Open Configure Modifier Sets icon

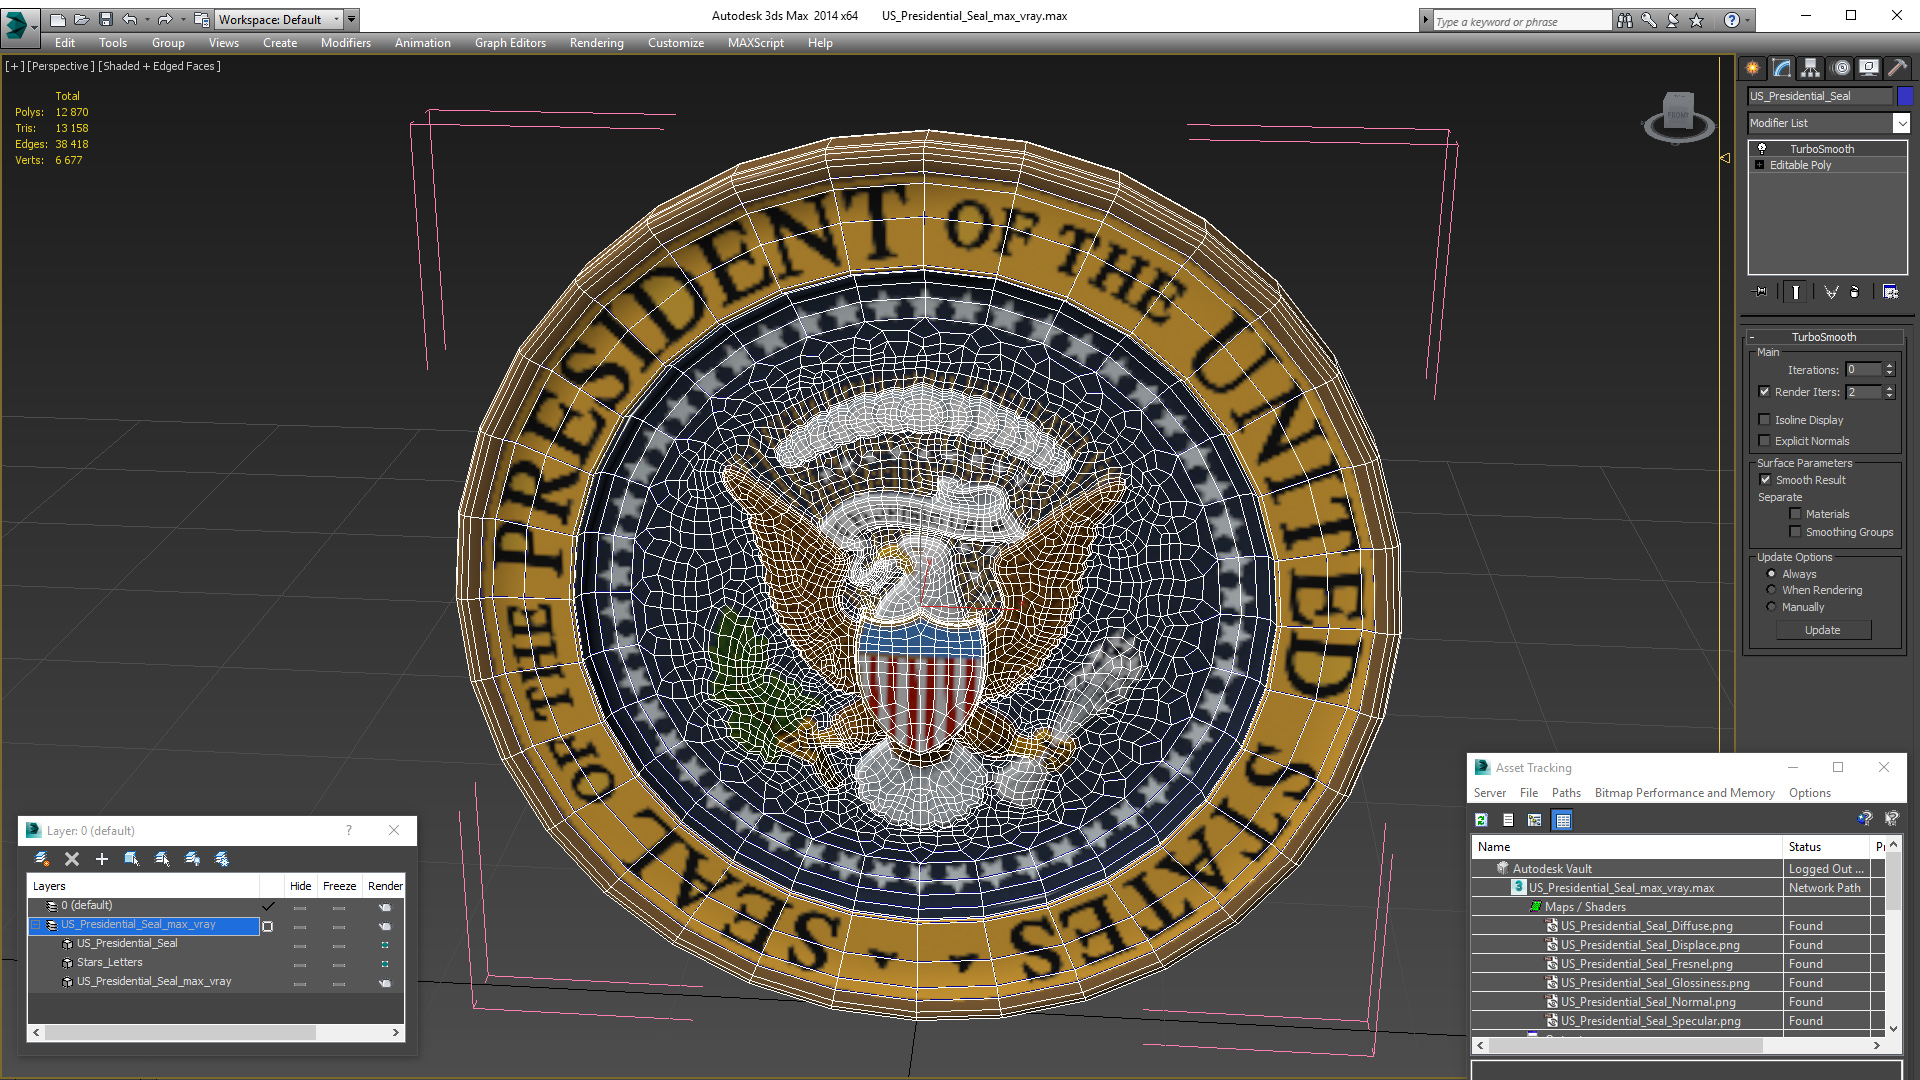coord(1890,292)
